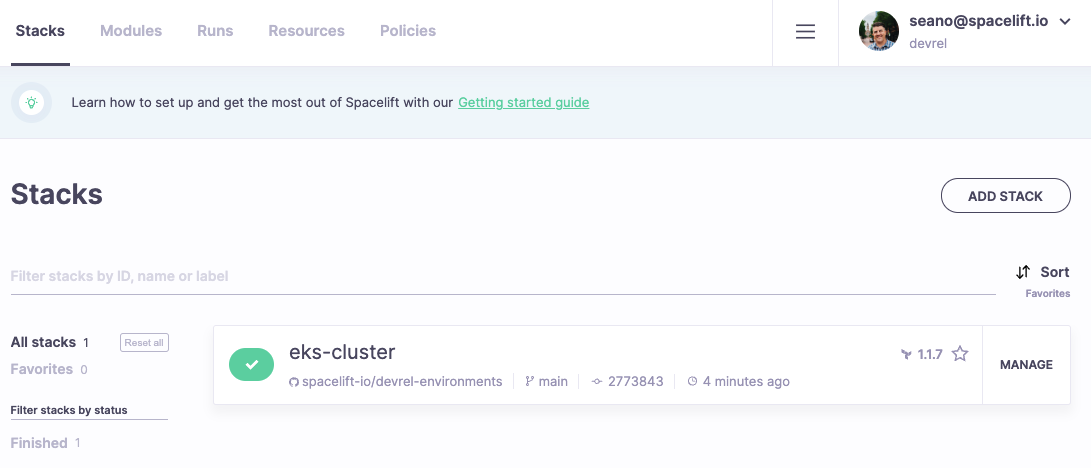
Task: Click the branch icon beside main
Action: pos(529,382)
